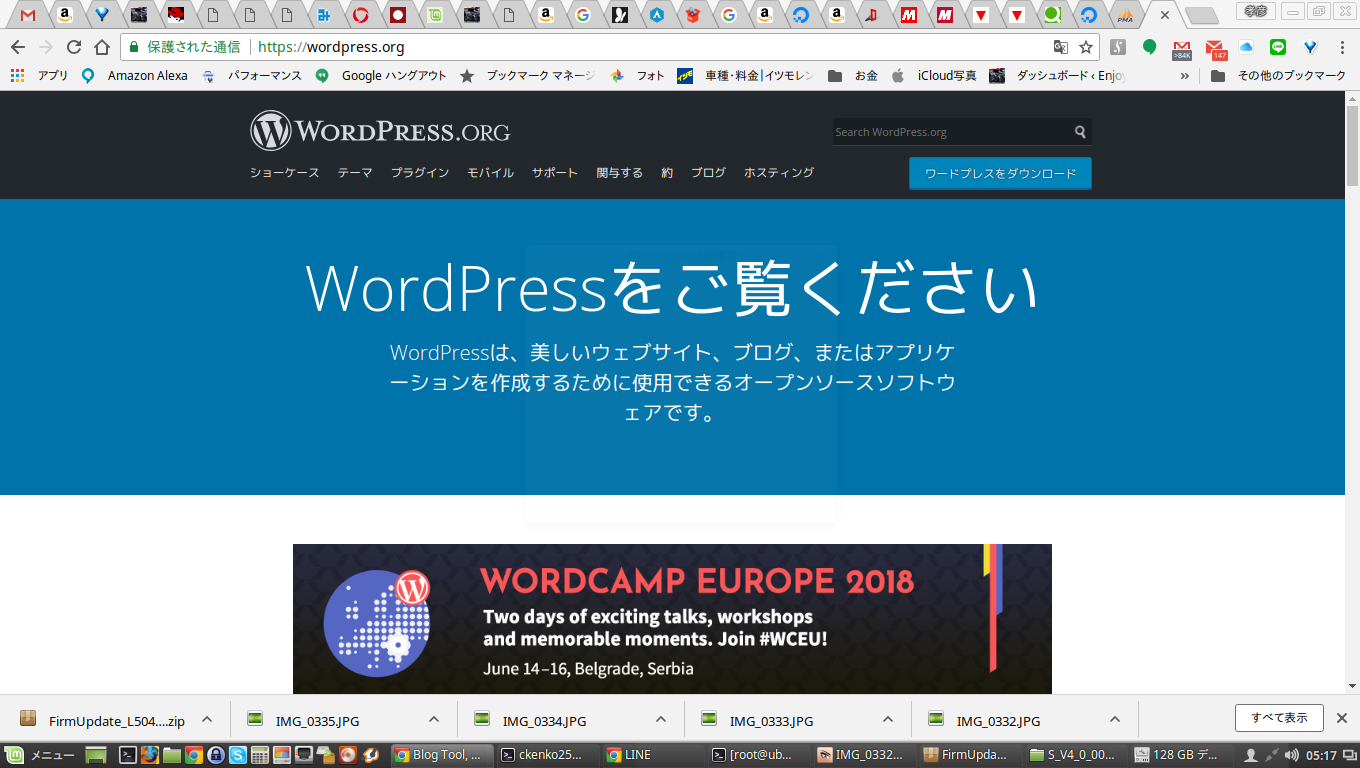Click すべて表示 downloads button
The width and height of the screenshot is (1360, 768).
[1279, 718]
